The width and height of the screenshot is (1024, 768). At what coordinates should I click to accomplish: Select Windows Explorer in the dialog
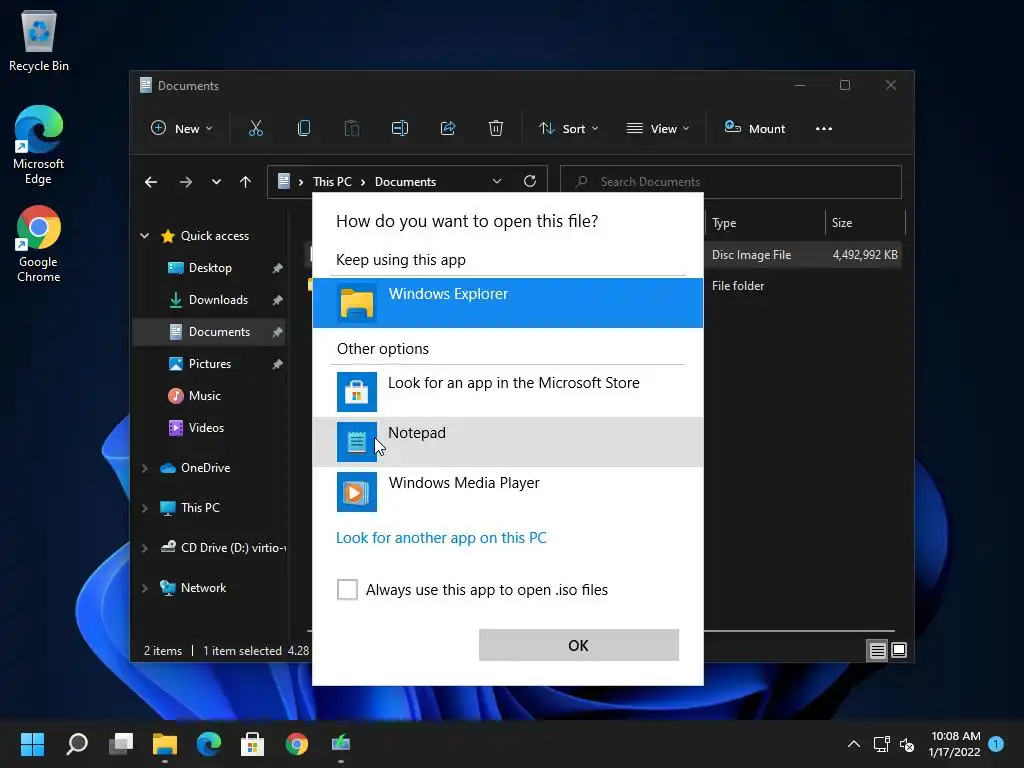(x=507, y=302)
